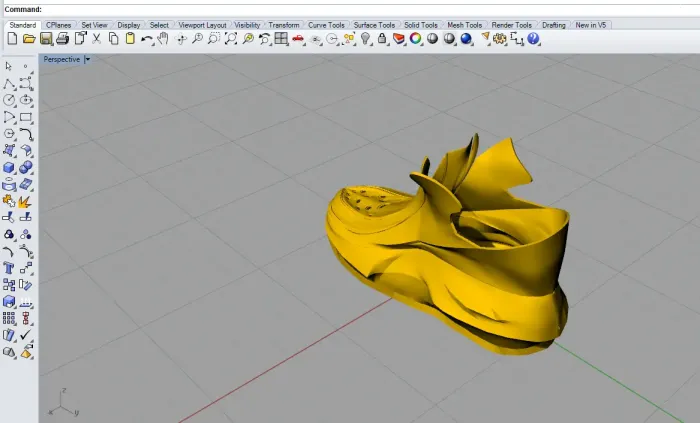700x423 pixels.
Task: Switch to the Surface Tools tab
Action: click(374, 25)
